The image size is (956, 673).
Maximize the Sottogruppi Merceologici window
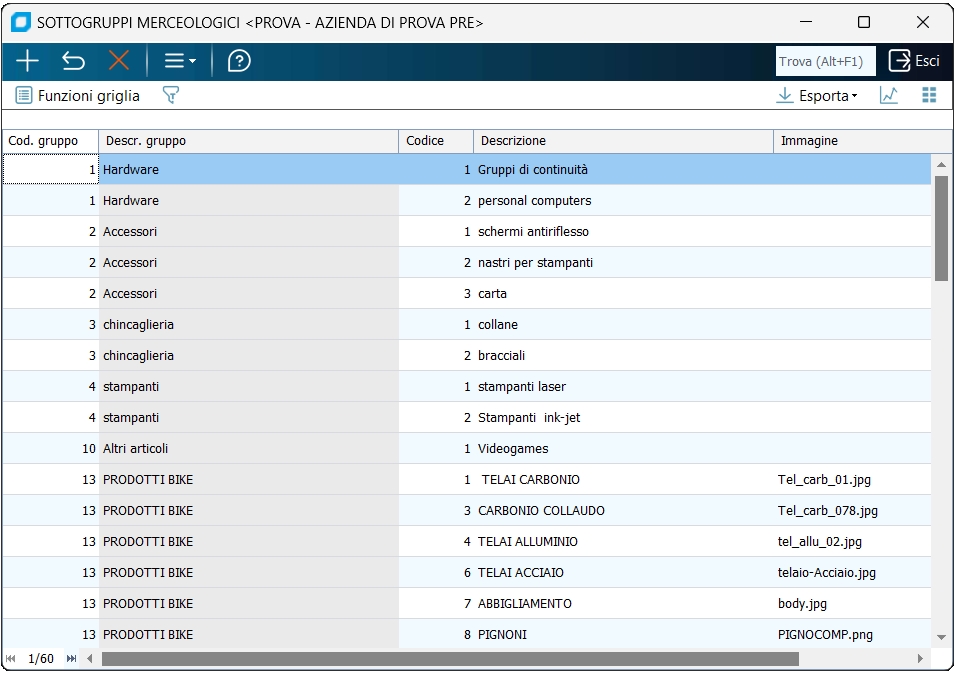tap(864, 23)
